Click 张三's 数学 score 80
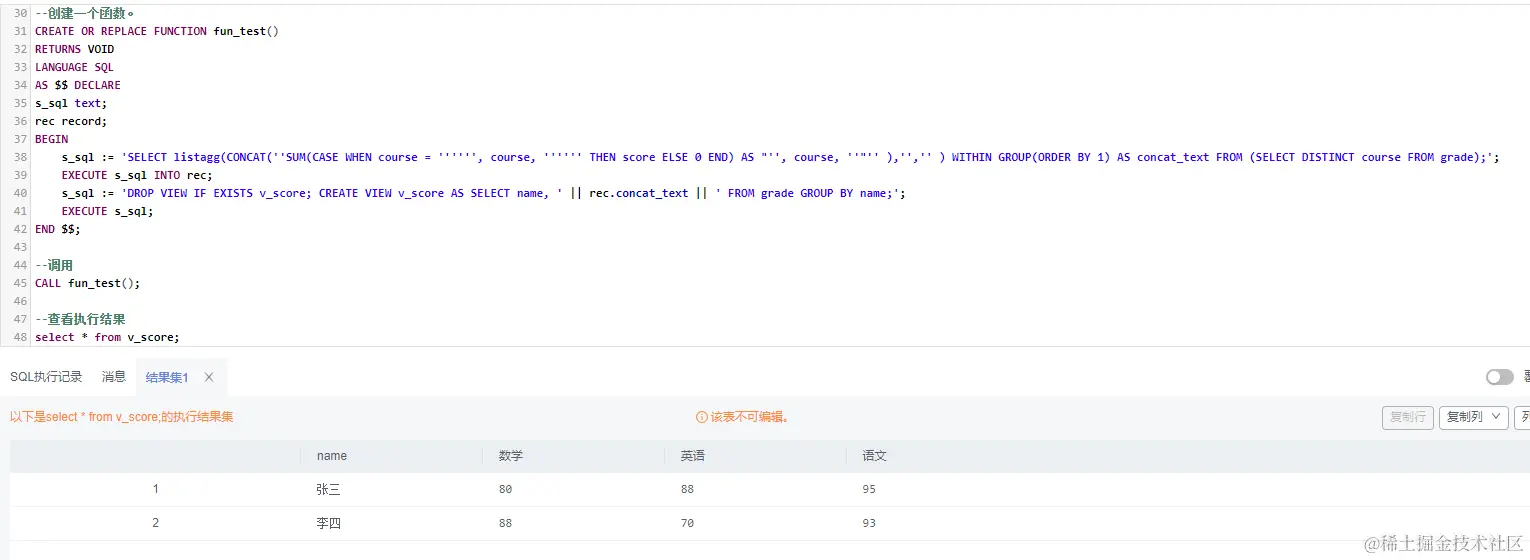Viewport: 1530px width, 560px height. pos(505,490)
